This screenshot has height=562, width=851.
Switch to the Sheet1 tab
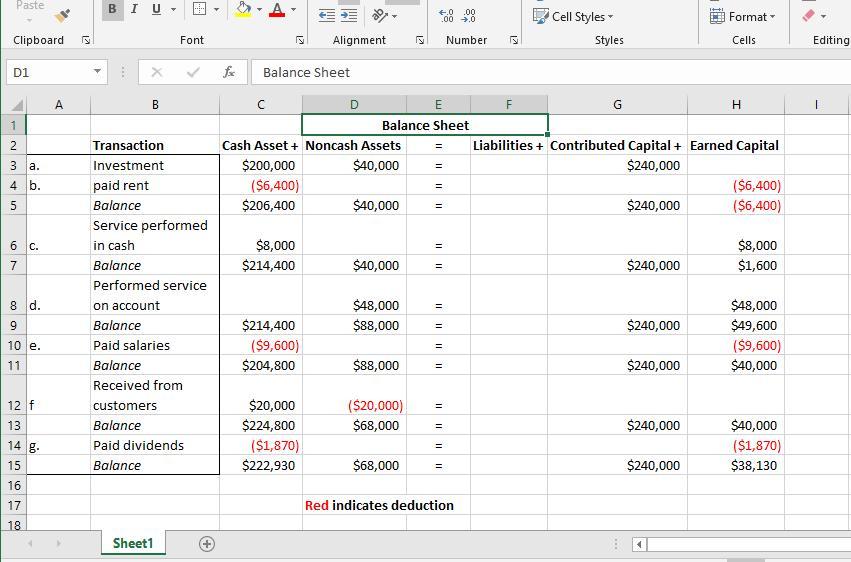(x=133, y=543)
